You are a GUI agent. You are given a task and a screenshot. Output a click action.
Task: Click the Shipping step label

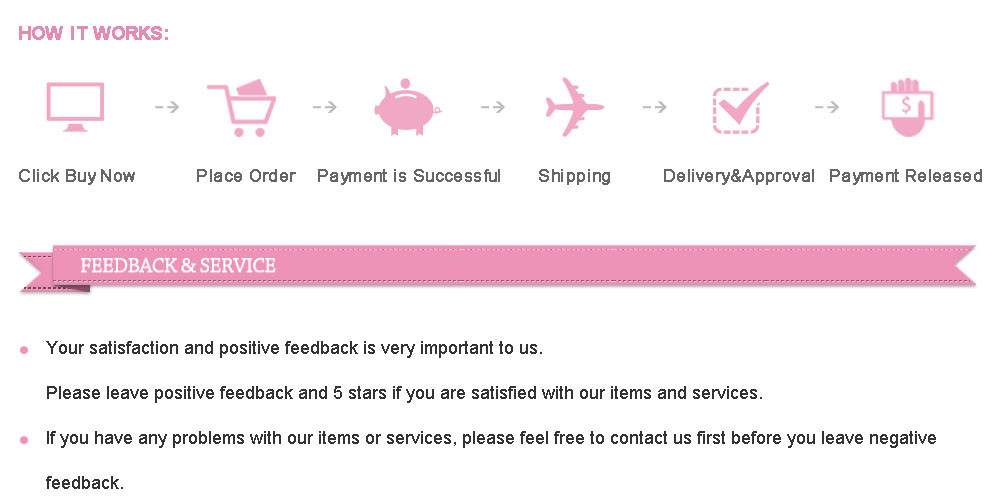click(x=574, y=176)
